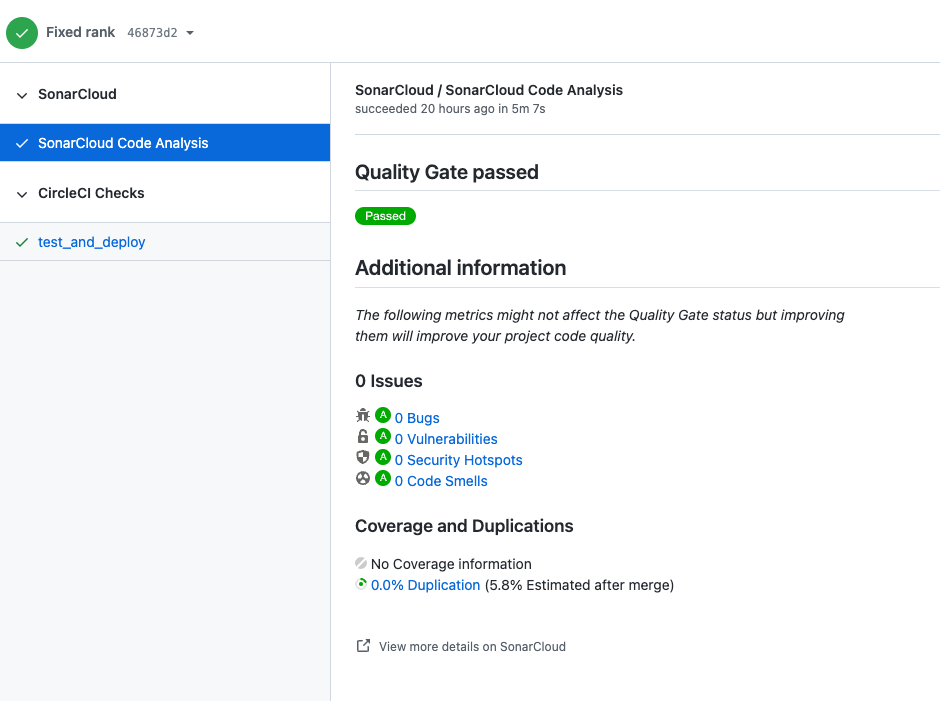Collapse the CircleCI Checks section
940x701 pixels.
21,192
